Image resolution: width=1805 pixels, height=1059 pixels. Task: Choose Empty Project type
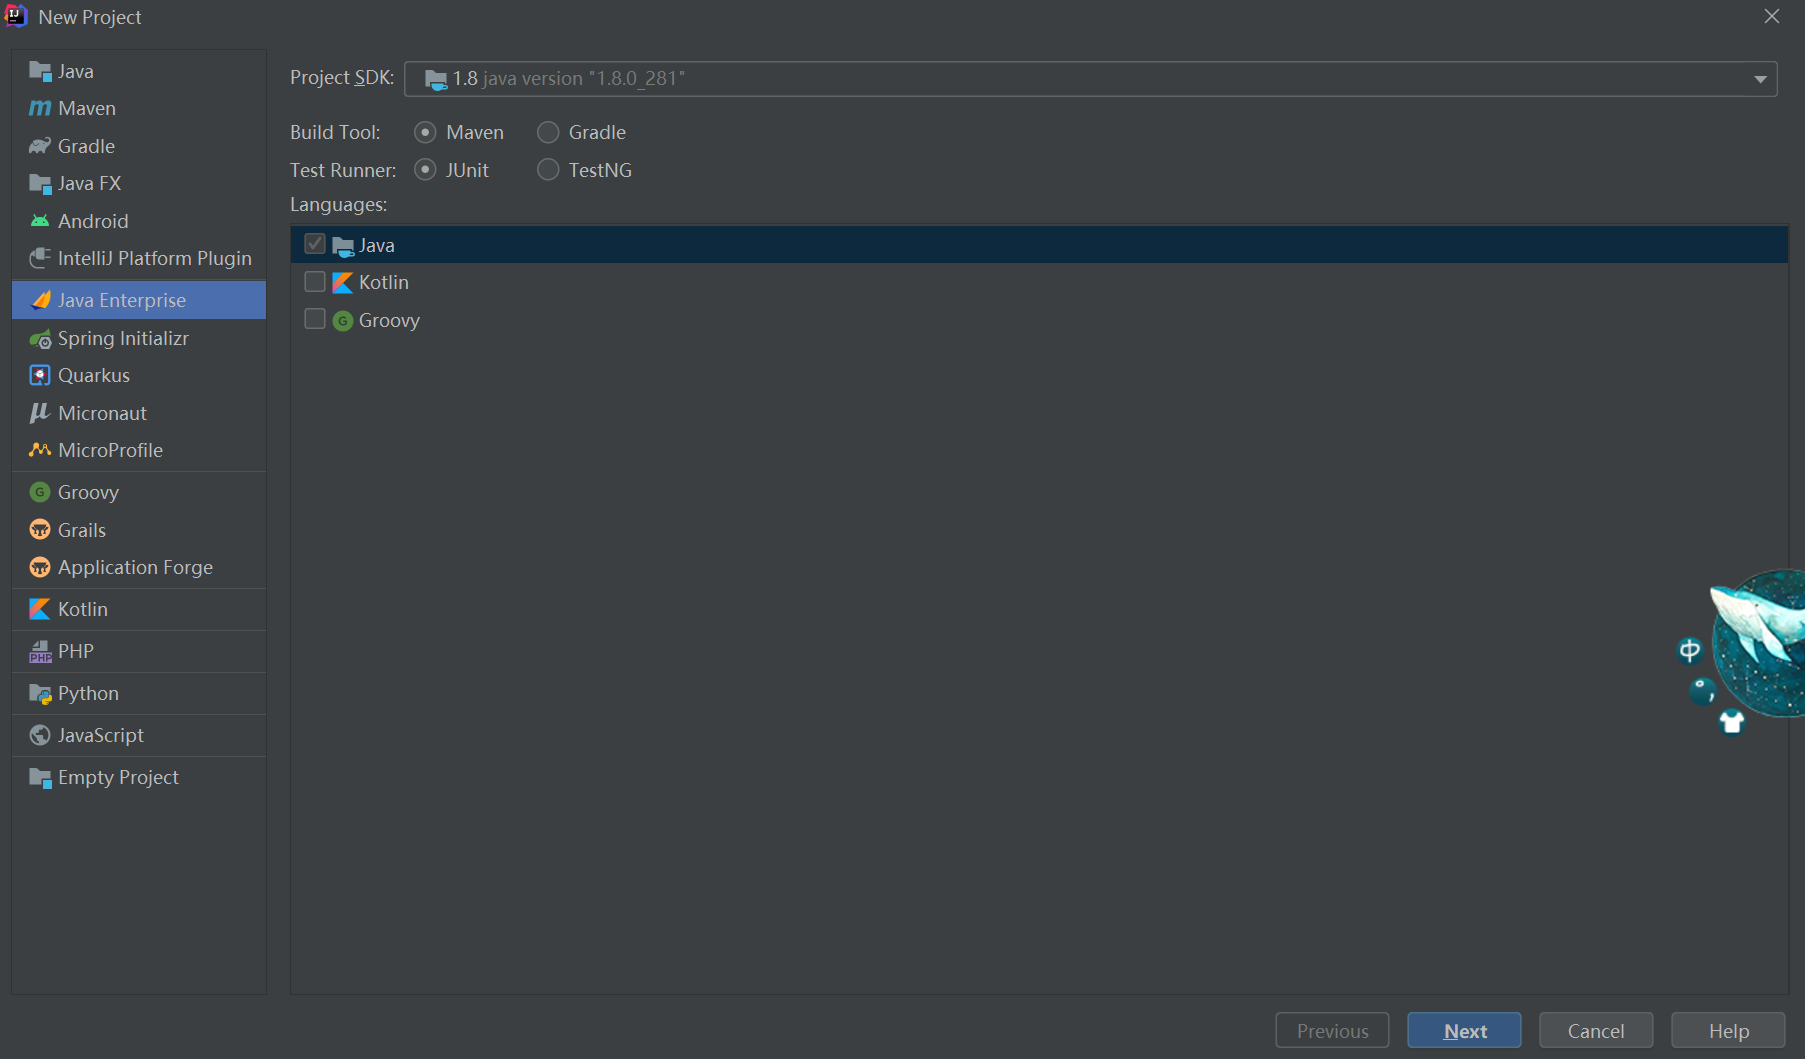[x=139, y=777]
